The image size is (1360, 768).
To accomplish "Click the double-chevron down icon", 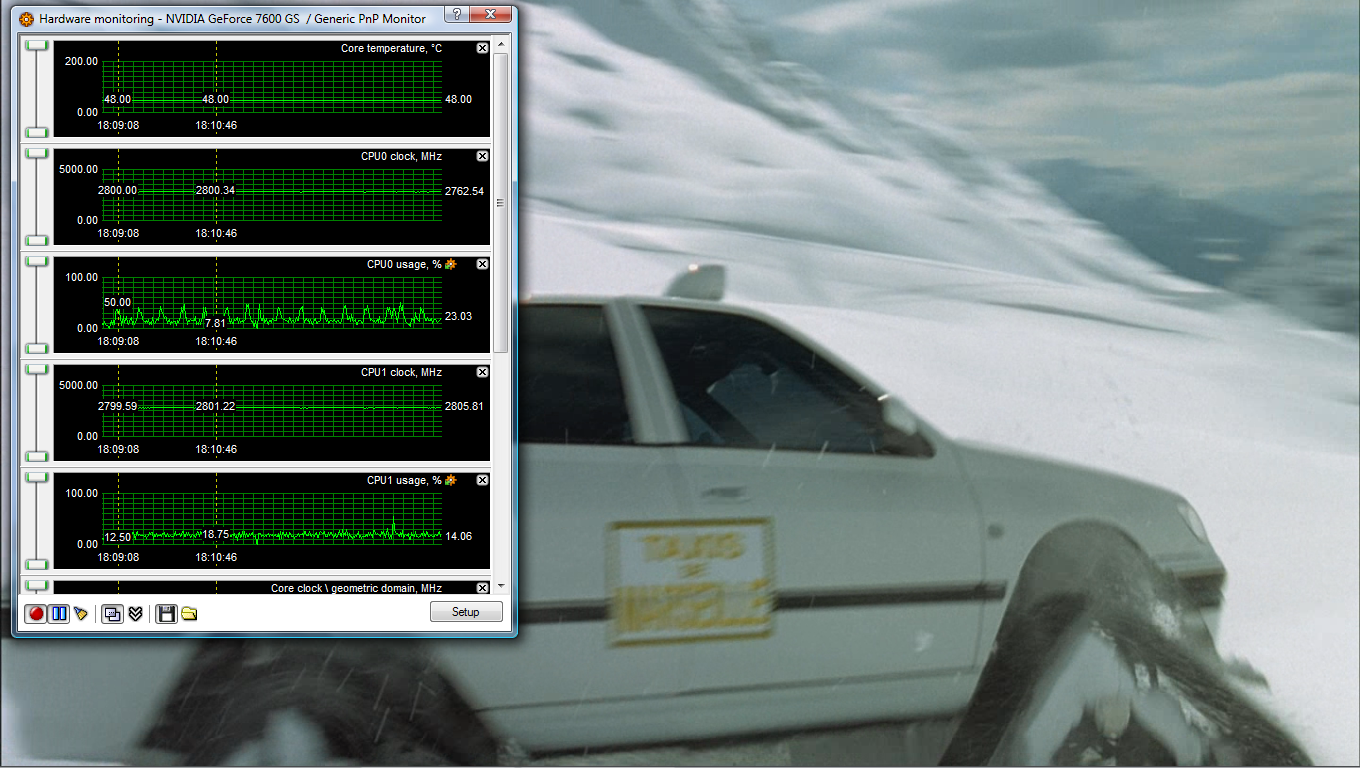I will 135,613.
